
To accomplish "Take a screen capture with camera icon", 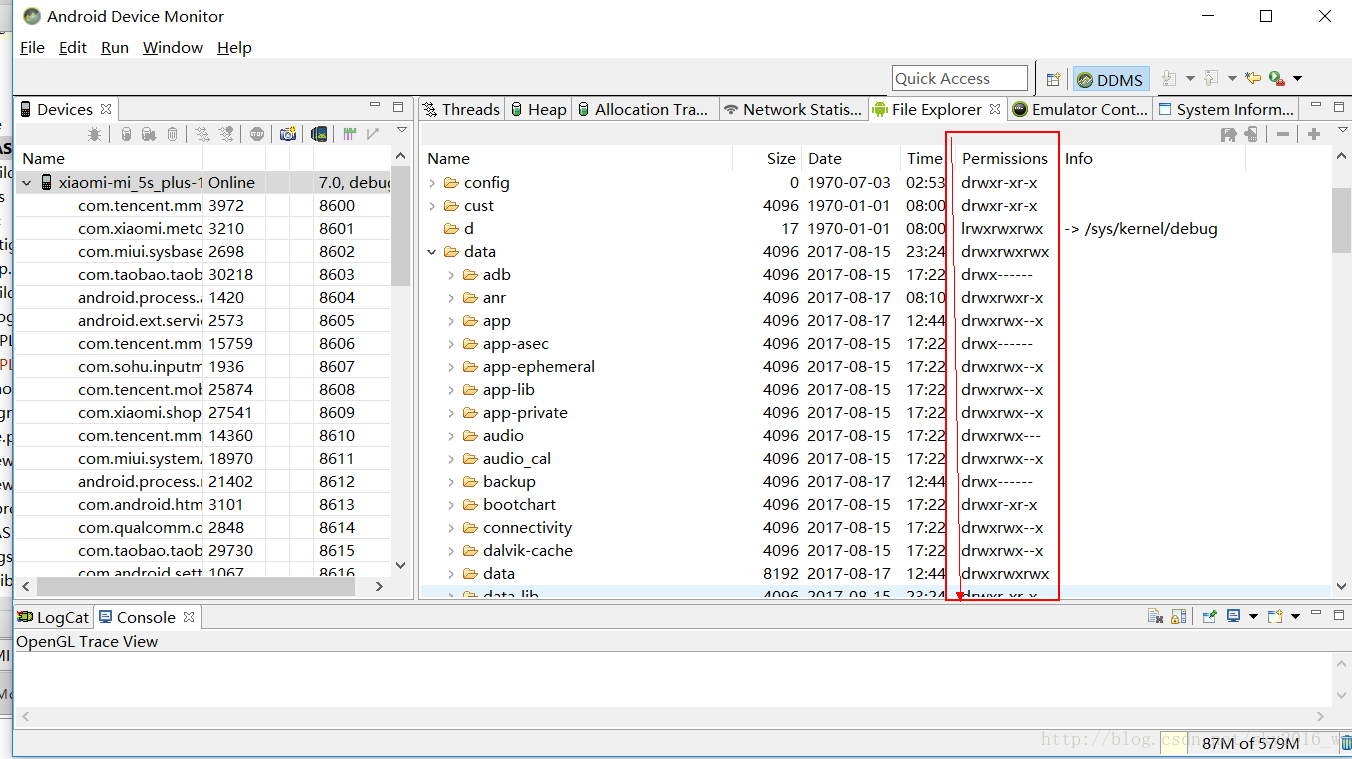I will tap(288, 134).
